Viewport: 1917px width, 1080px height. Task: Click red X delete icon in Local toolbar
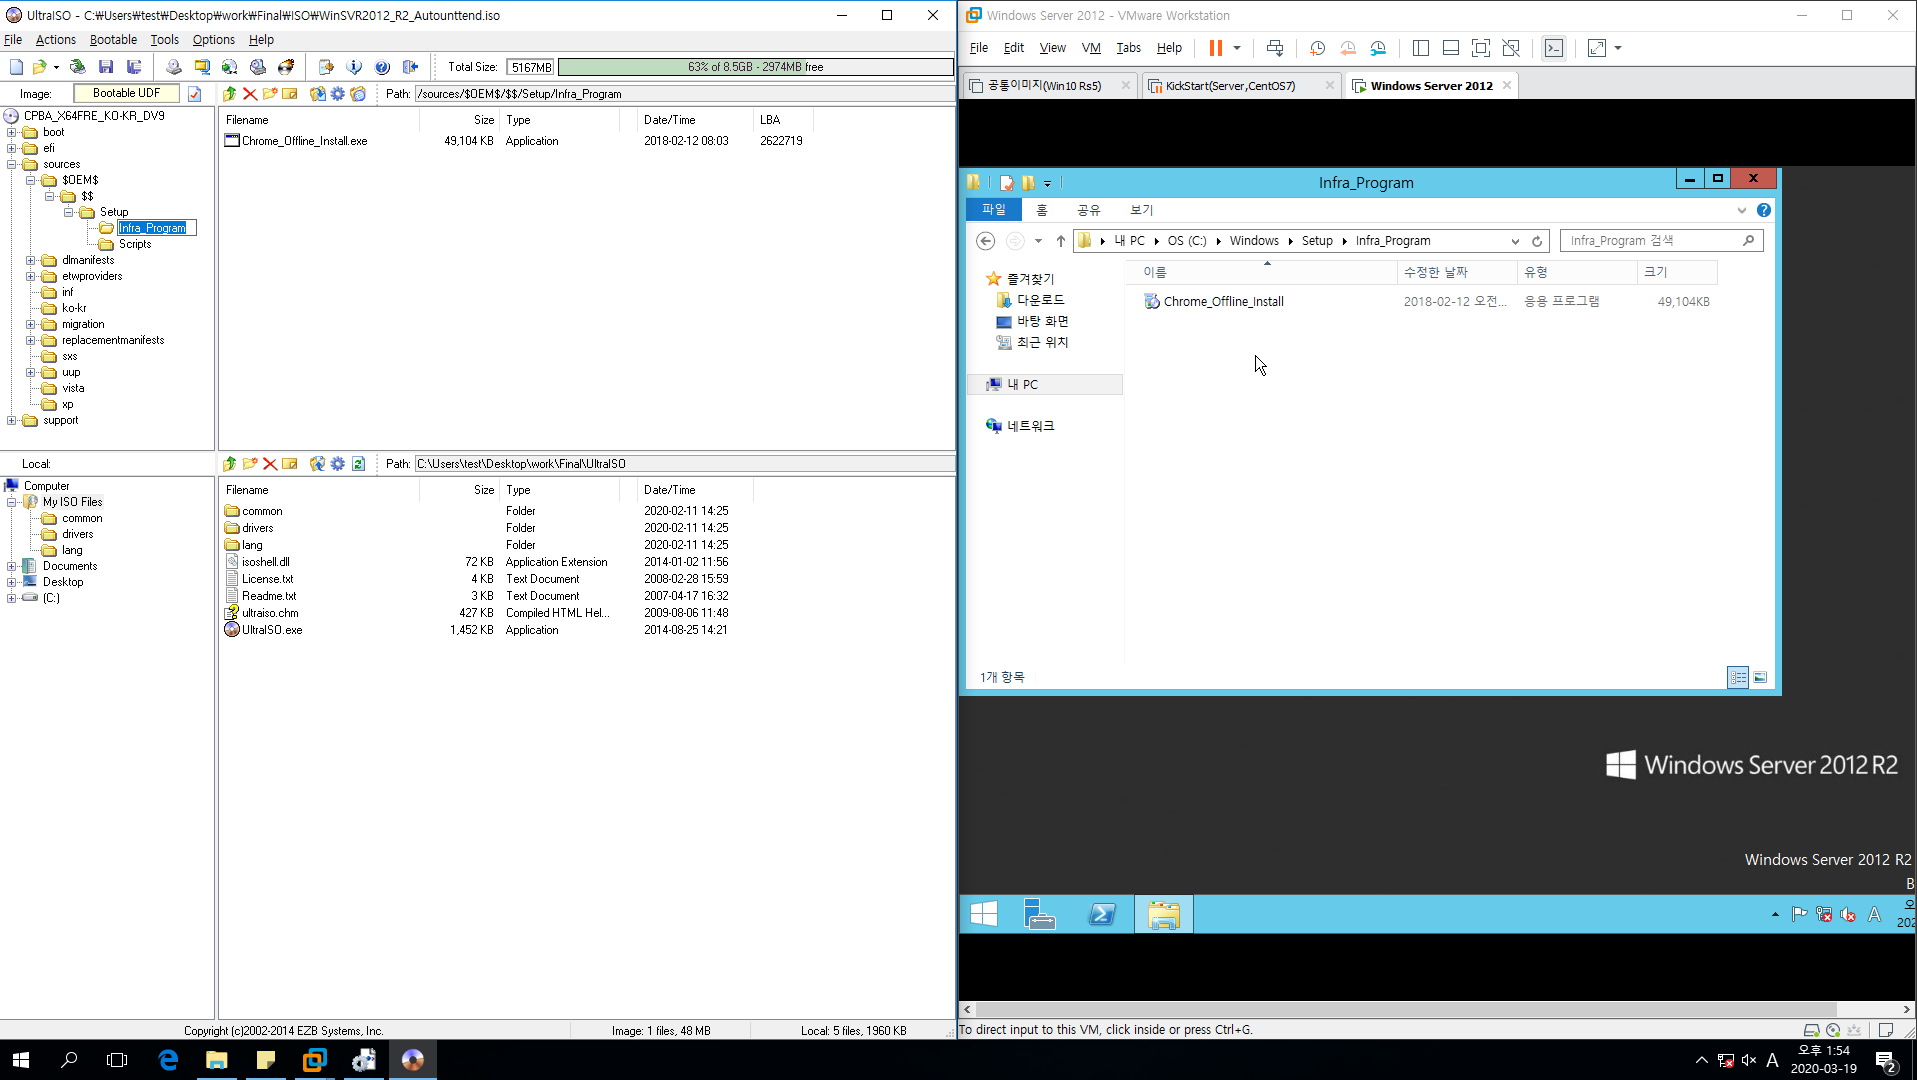click(270, 464)
